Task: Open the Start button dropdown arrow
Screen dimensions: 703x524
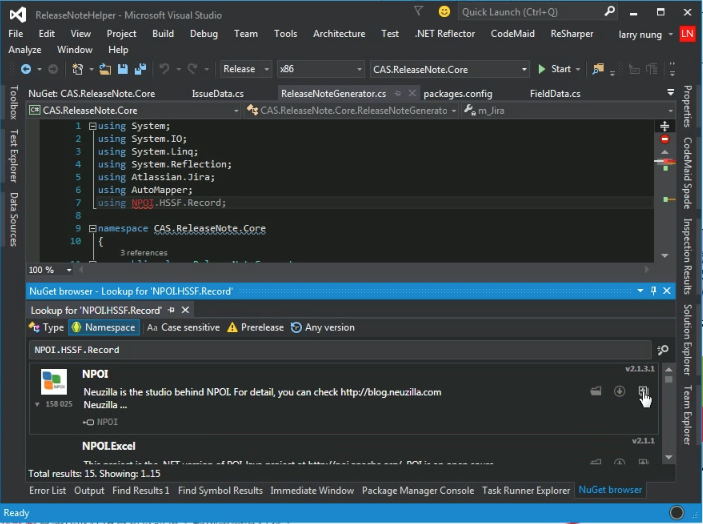Action: (x=578, y=69)
